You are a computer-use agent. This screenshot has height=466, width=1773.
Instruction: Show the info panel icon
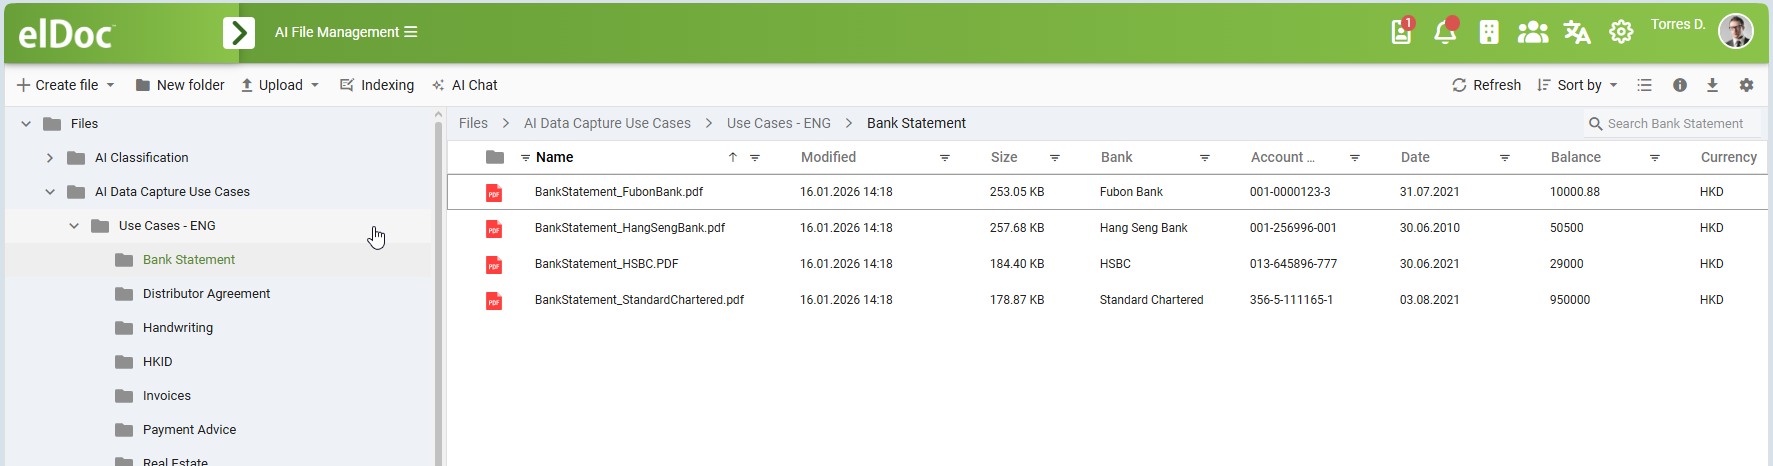point(1680,85)
